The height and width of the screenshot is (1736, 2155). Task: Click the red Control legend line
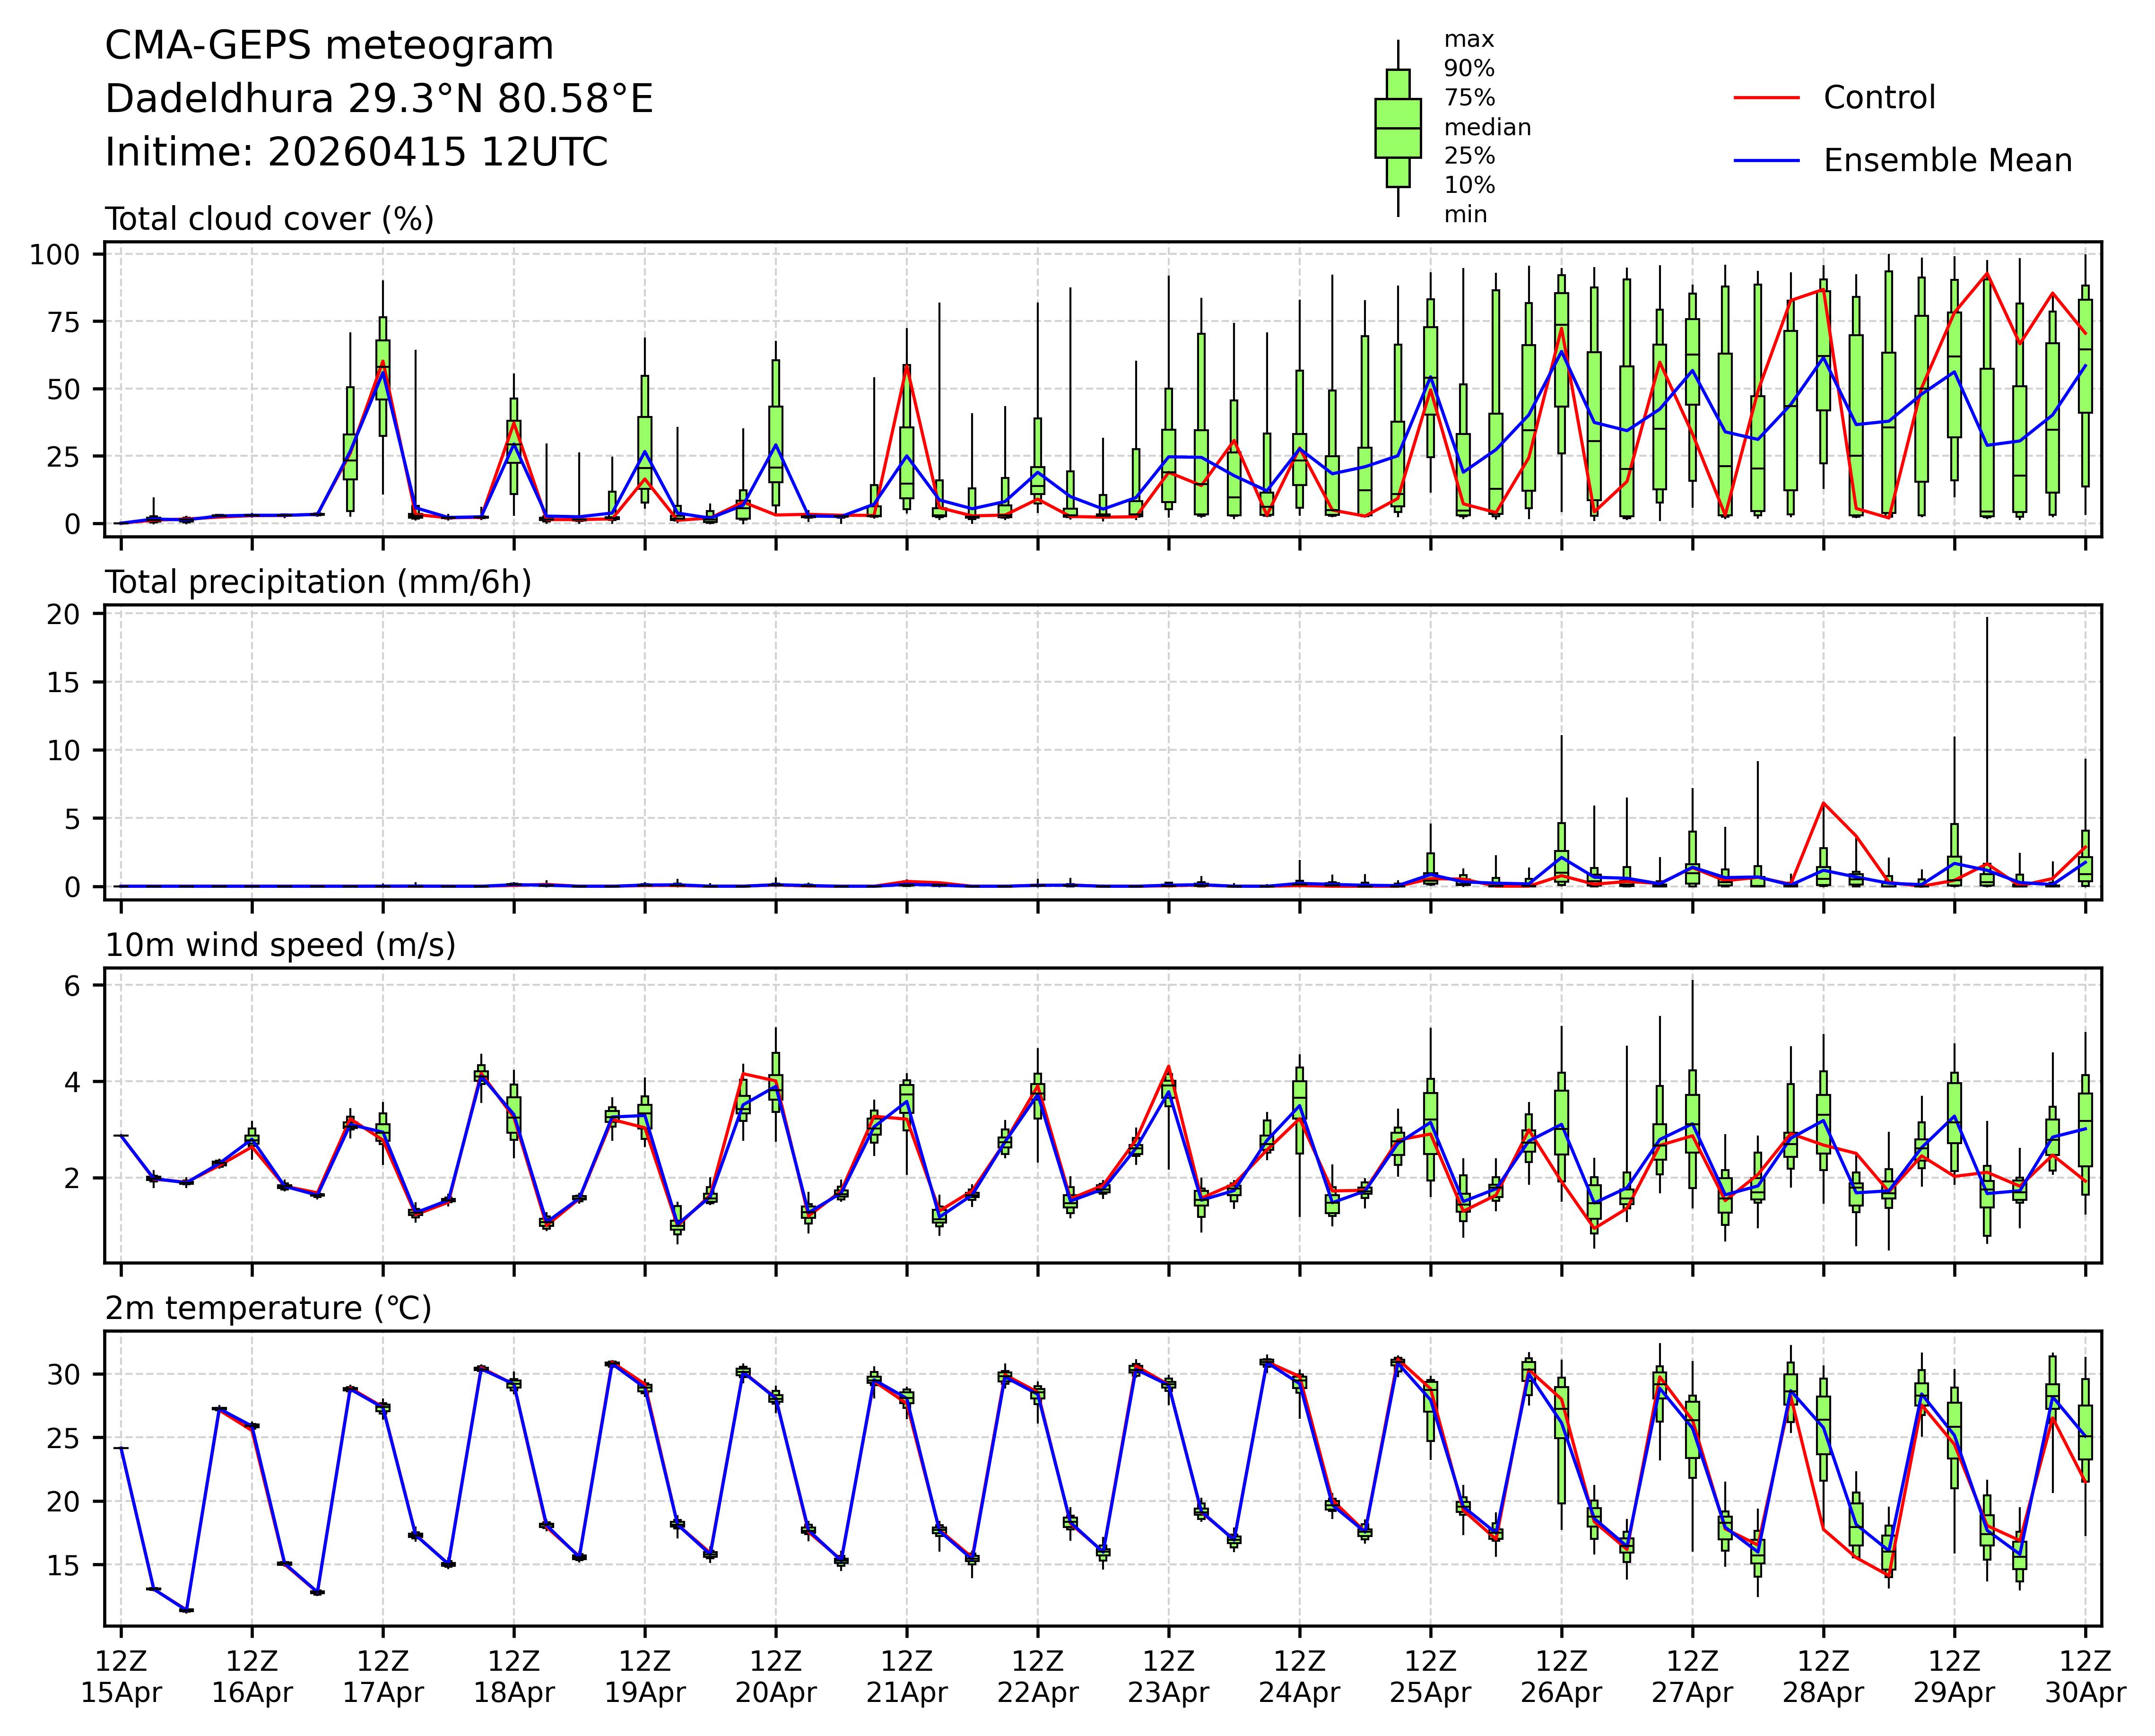point(1766,98)
